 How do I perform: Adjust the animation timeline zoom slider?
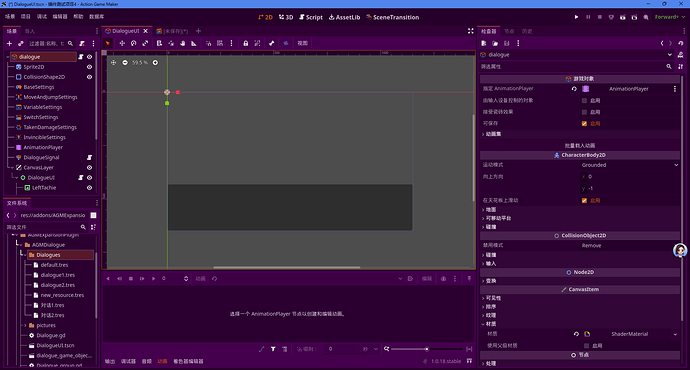(x=427, y=349)
